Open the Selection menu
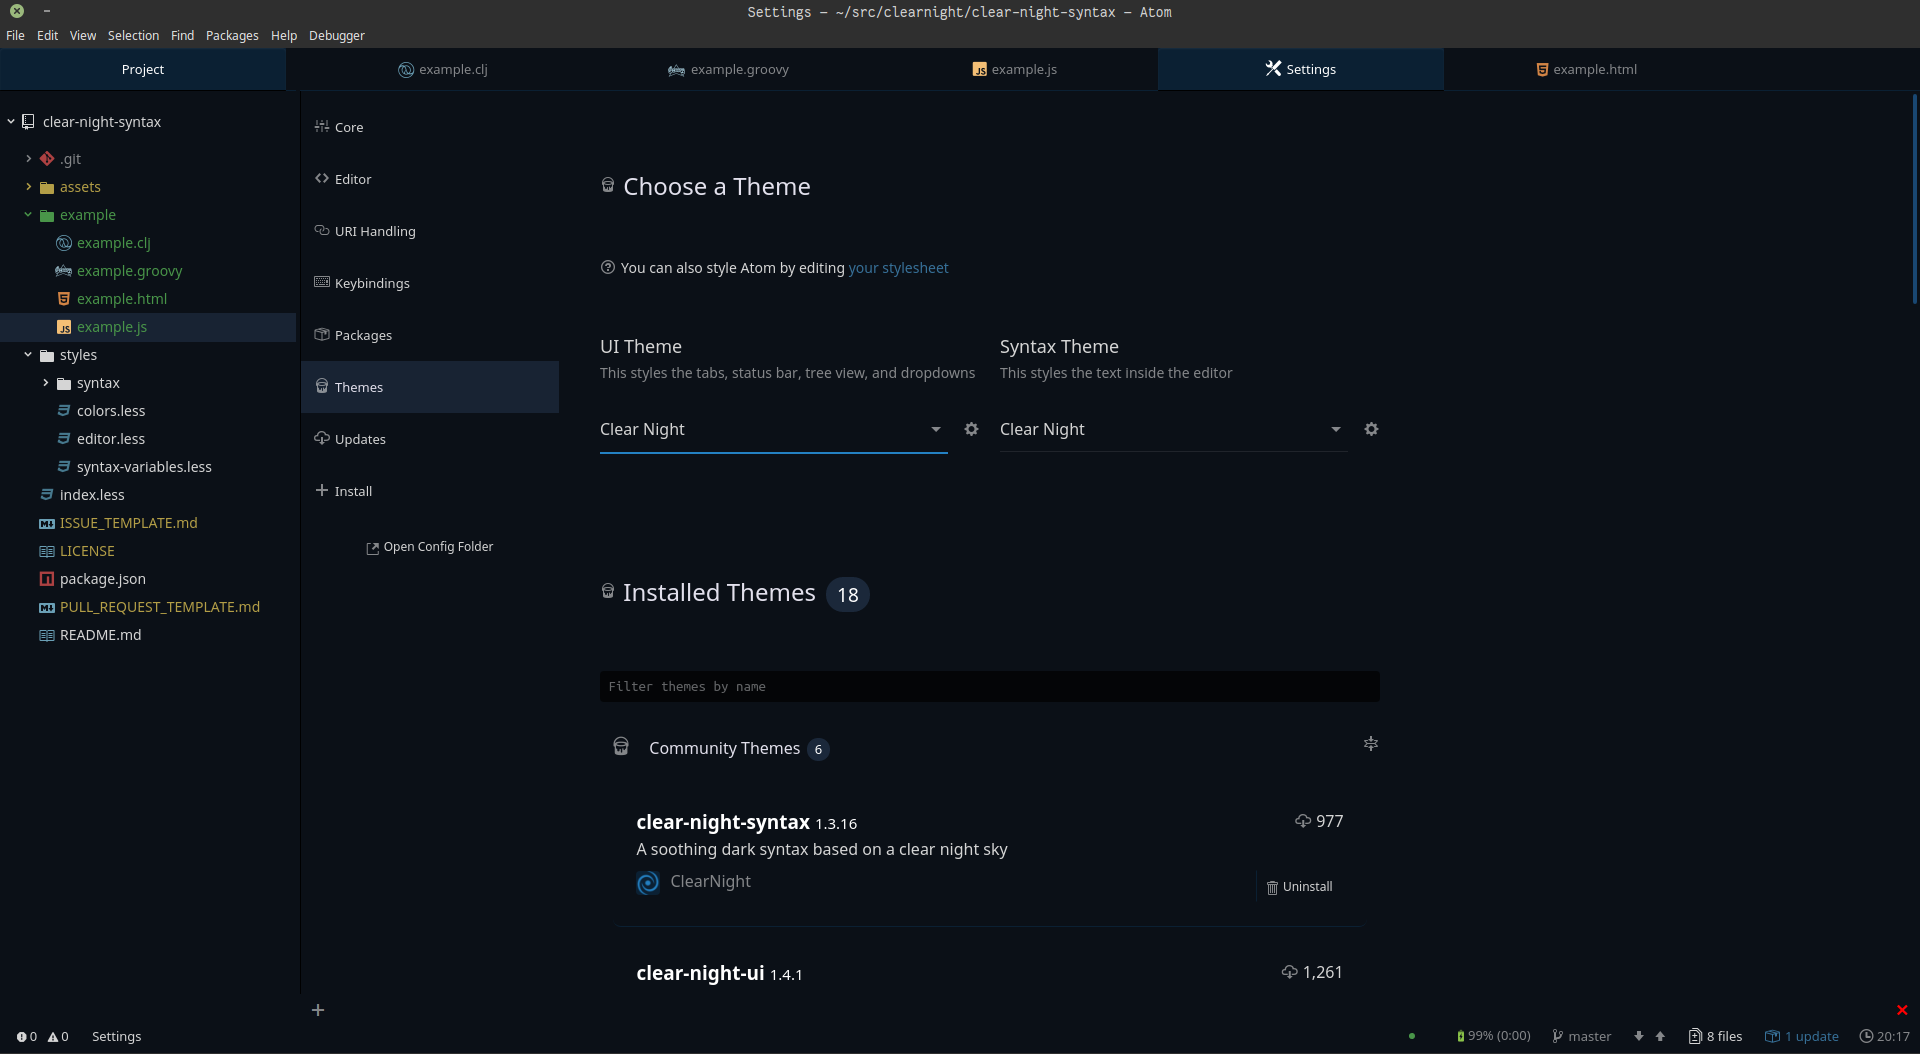The height and width of the screenshot is (1054, 1920). pyautogui.click(x=133, y=35)
